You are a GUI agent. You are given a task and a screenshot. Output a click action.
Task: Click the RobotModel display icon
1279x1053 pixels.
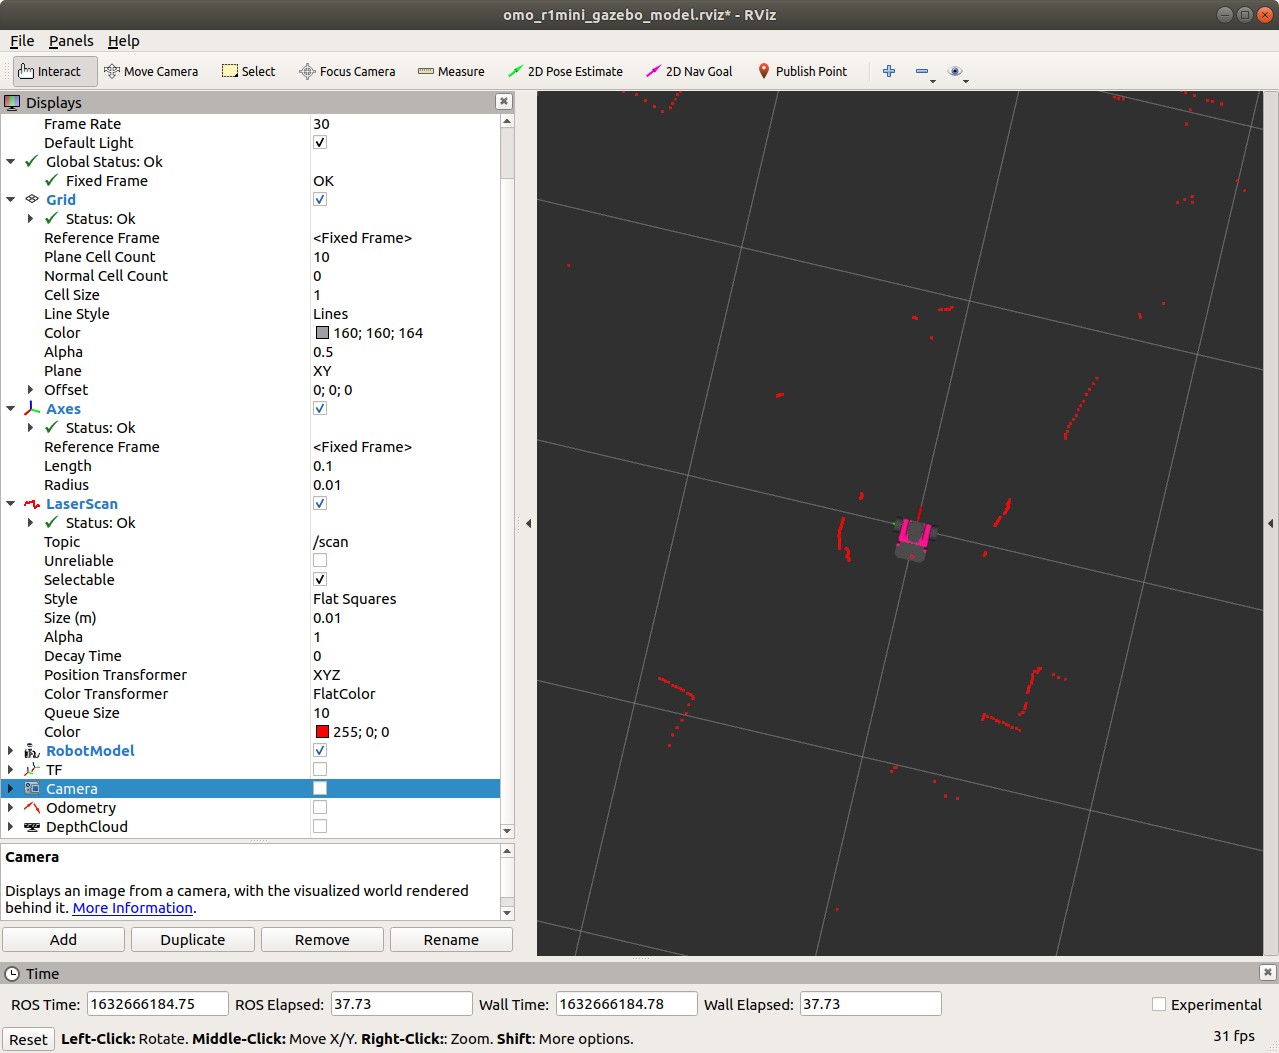point(32,750)
